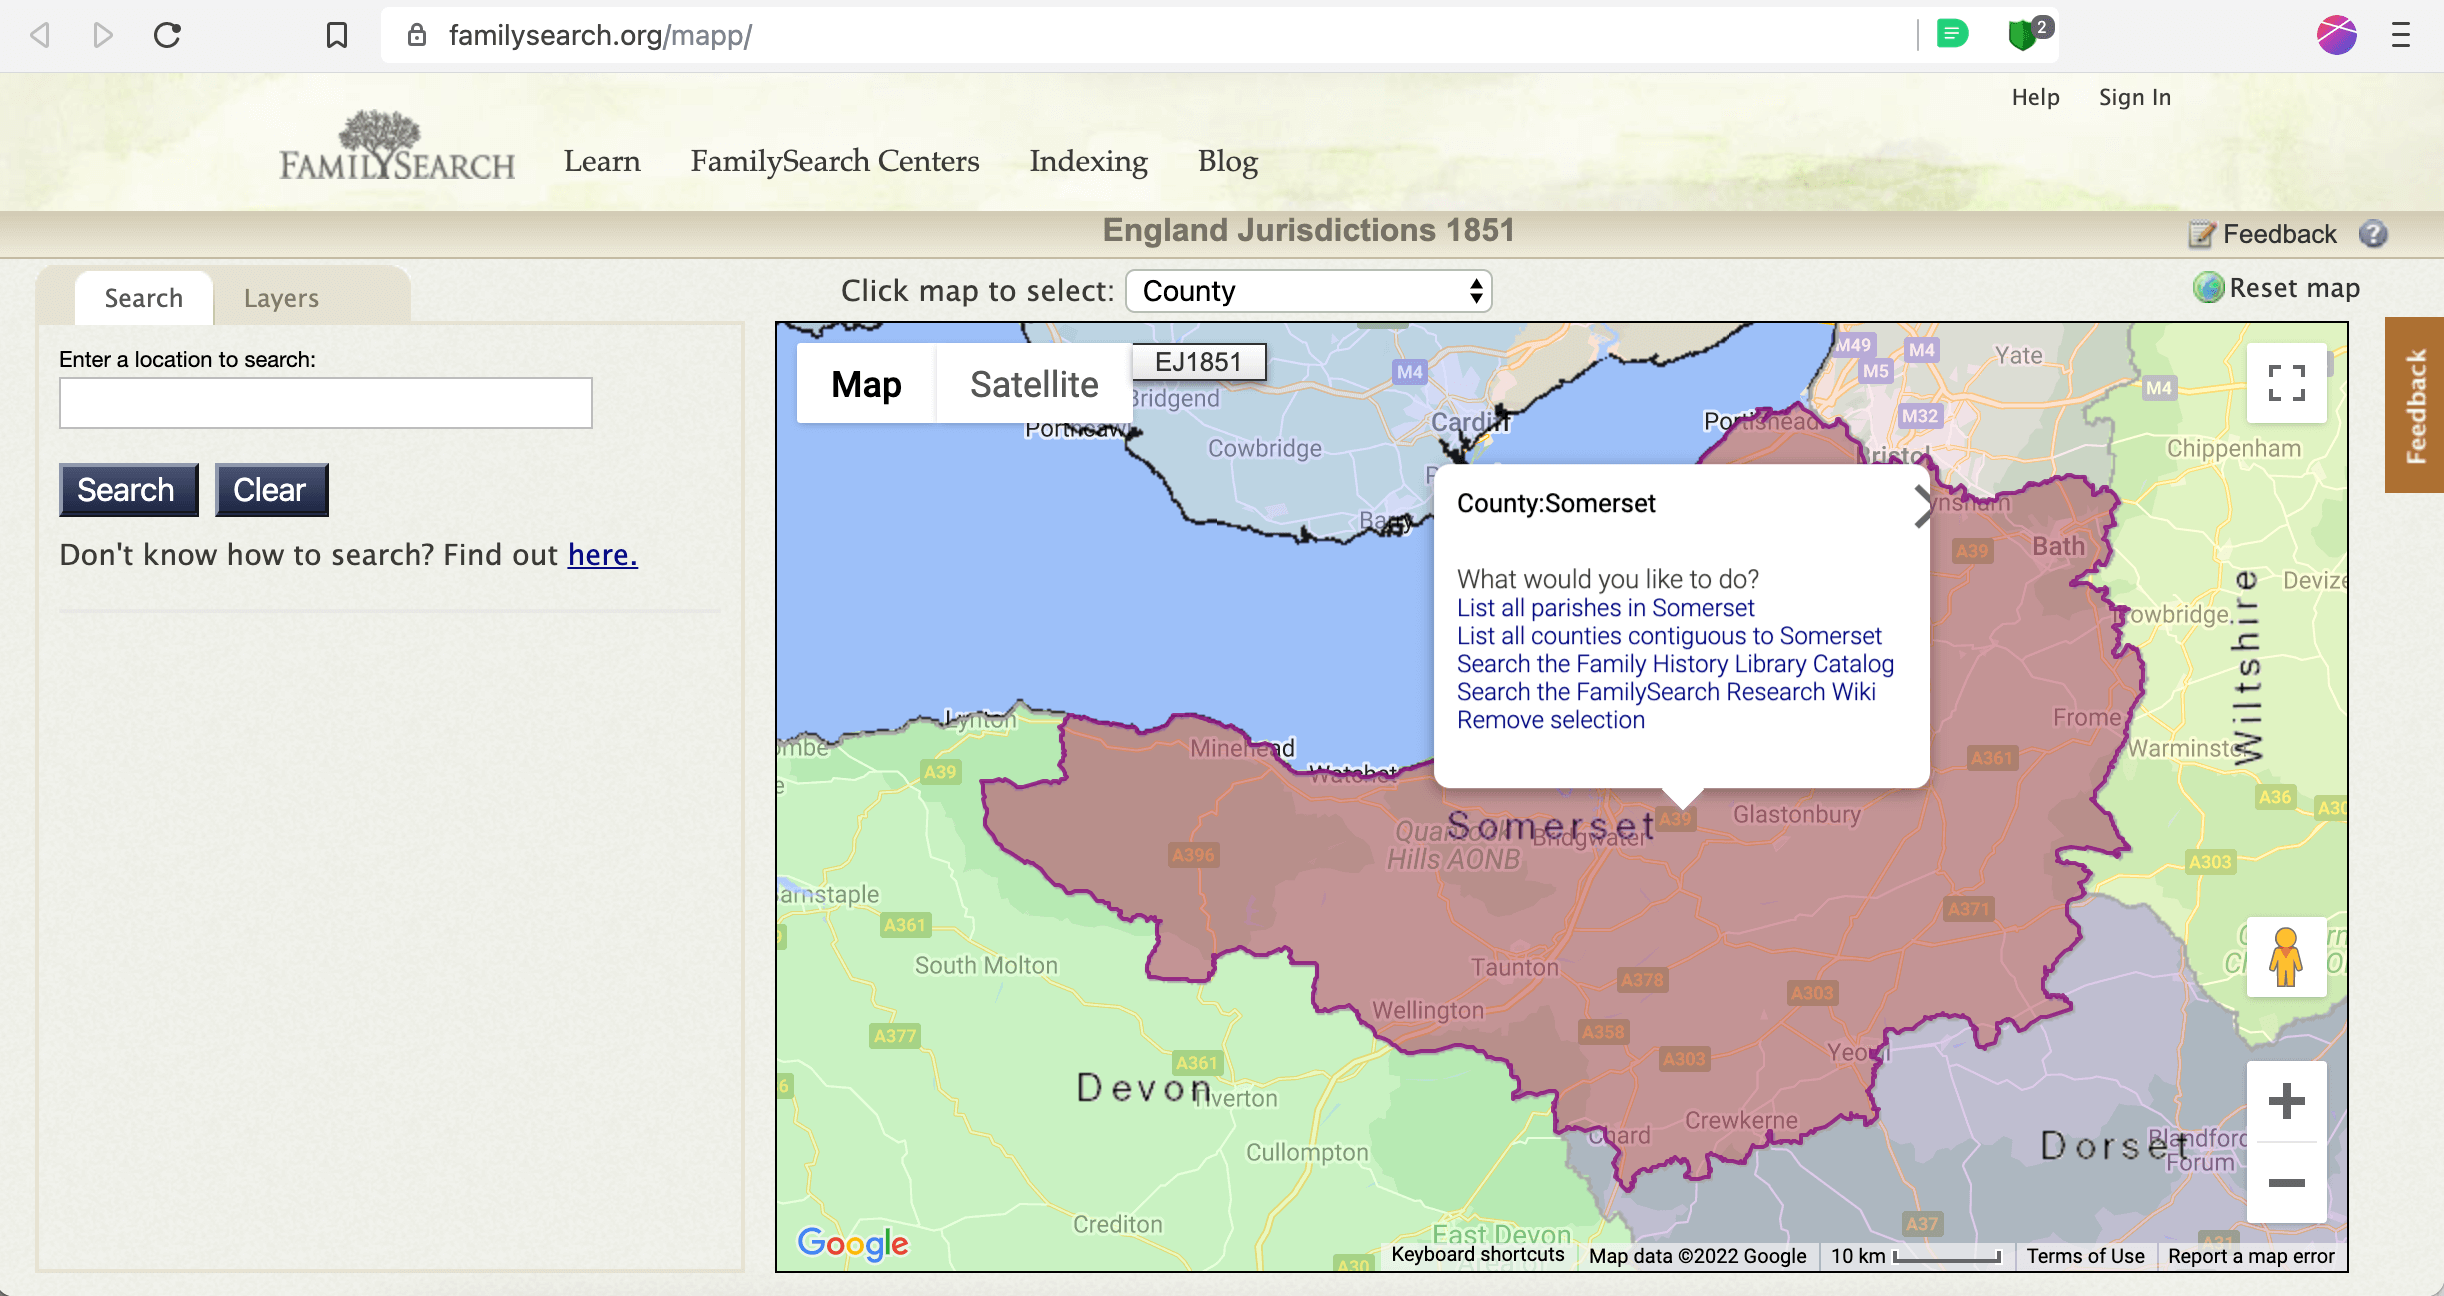Click Report a map error

(2251, 1256)
